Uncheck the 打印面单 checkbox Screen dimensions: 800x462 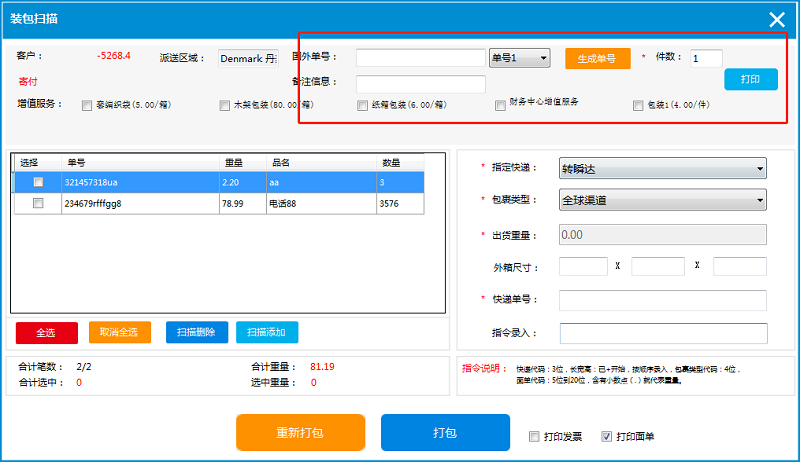point(606,437)
